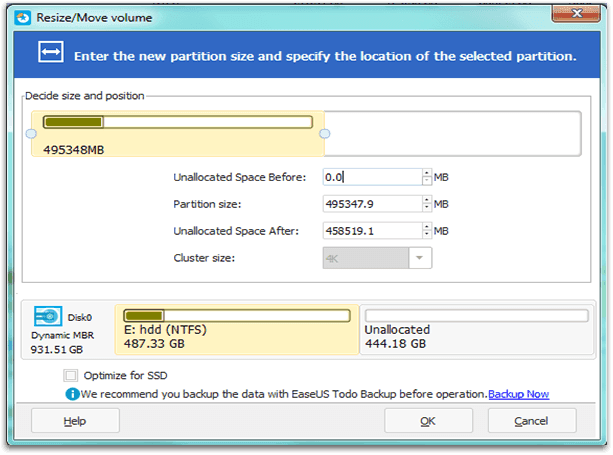Click the left resize handle of partition bar
Image resolution: width=613 pixels, height=455 pixels.
(31, 134)
